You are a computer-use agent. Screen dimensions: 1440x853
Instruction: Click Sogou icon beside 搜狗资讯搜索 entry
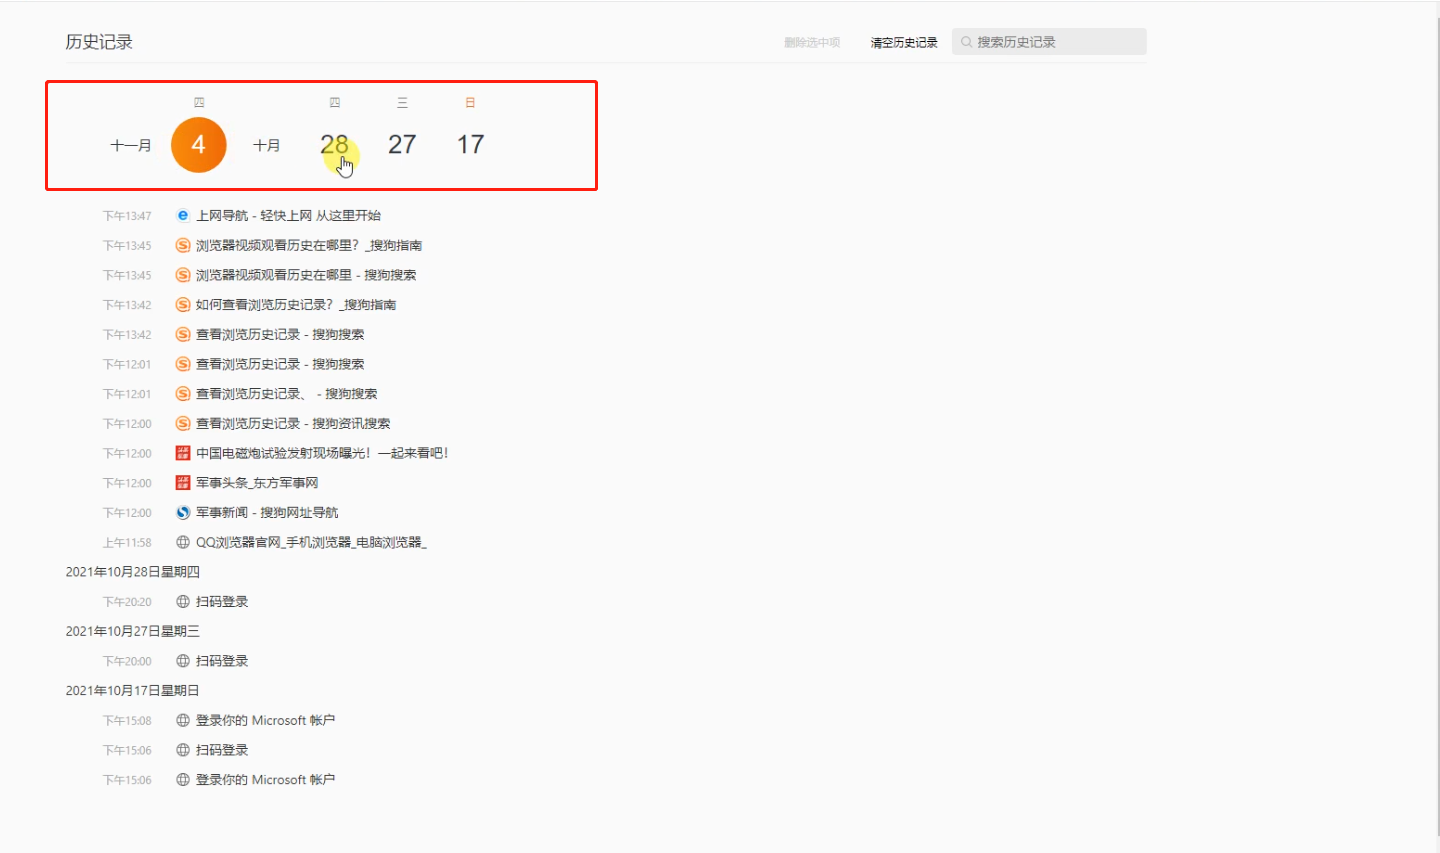183,423
